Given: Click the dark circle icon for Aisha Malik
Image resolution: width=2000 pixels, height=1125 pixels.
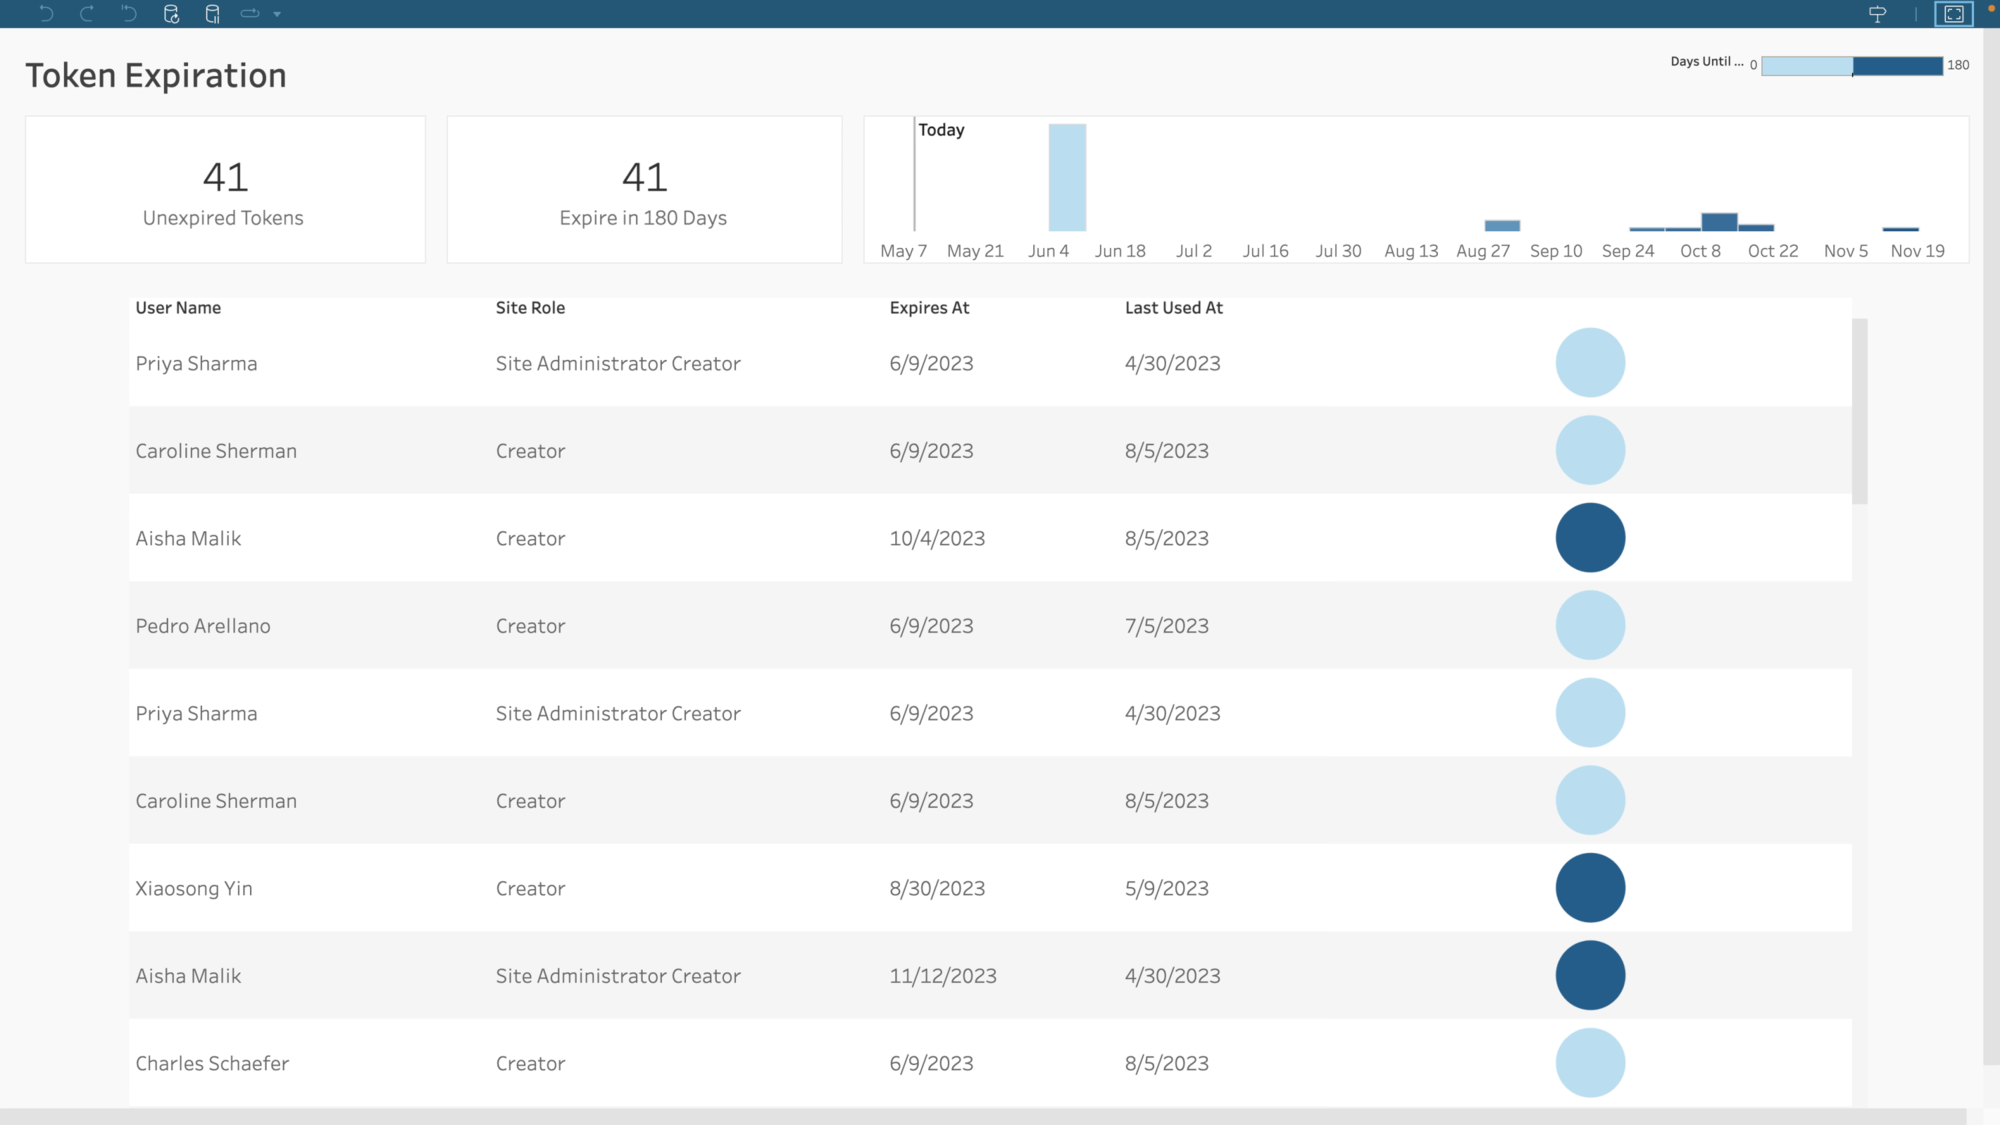Looking at the screenshot, I should point(1591,537).
